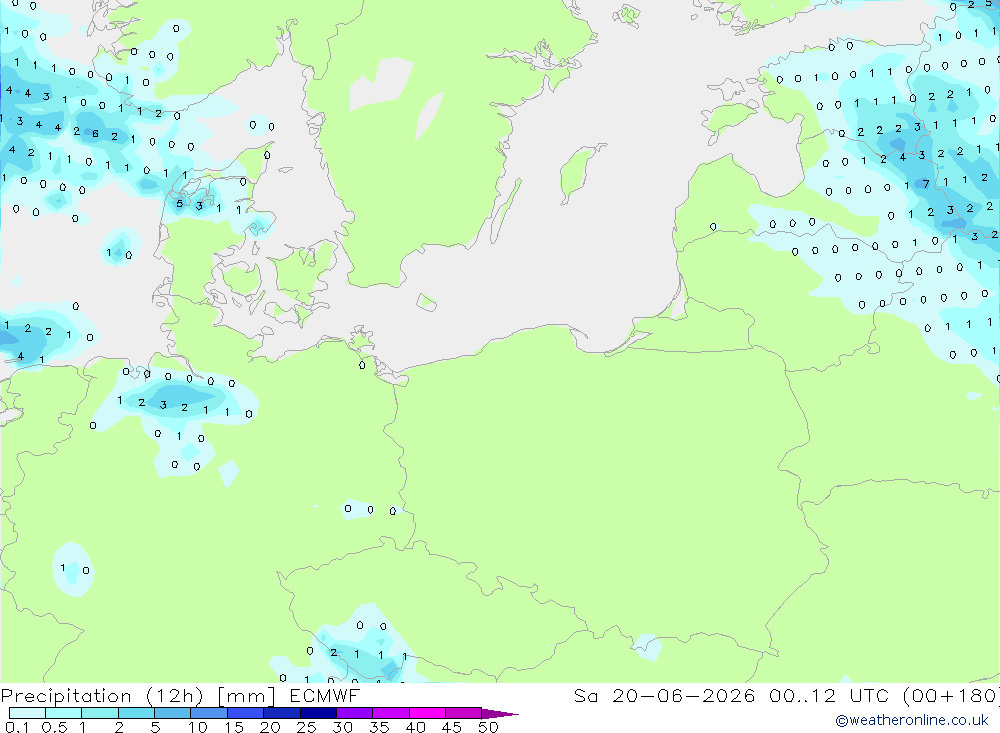Select the 10–15 mm legend color segment

coord(209,713)
